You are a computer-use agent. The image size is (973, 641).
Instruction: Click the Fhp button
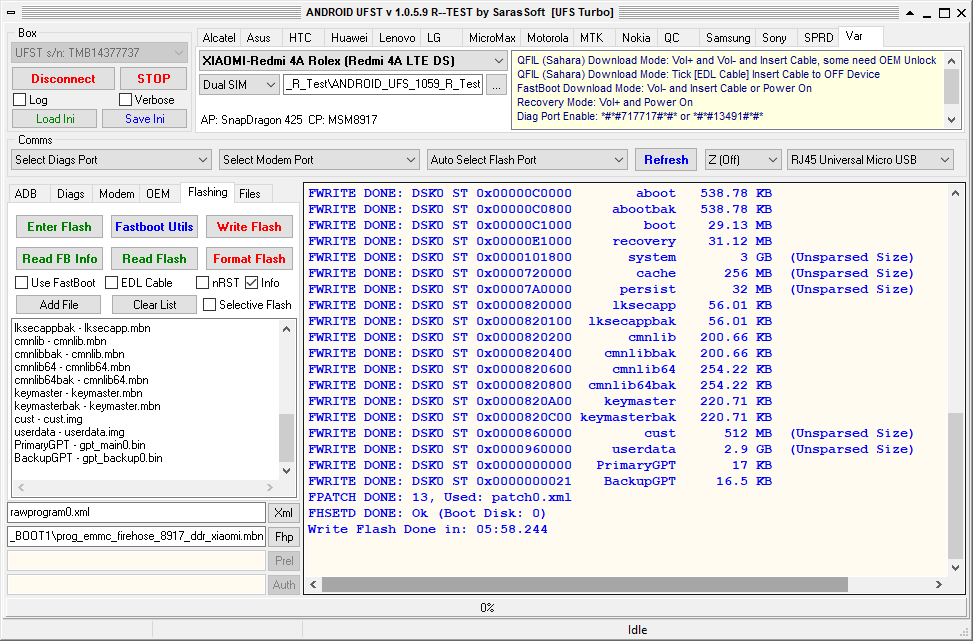[x=284, y=537]
